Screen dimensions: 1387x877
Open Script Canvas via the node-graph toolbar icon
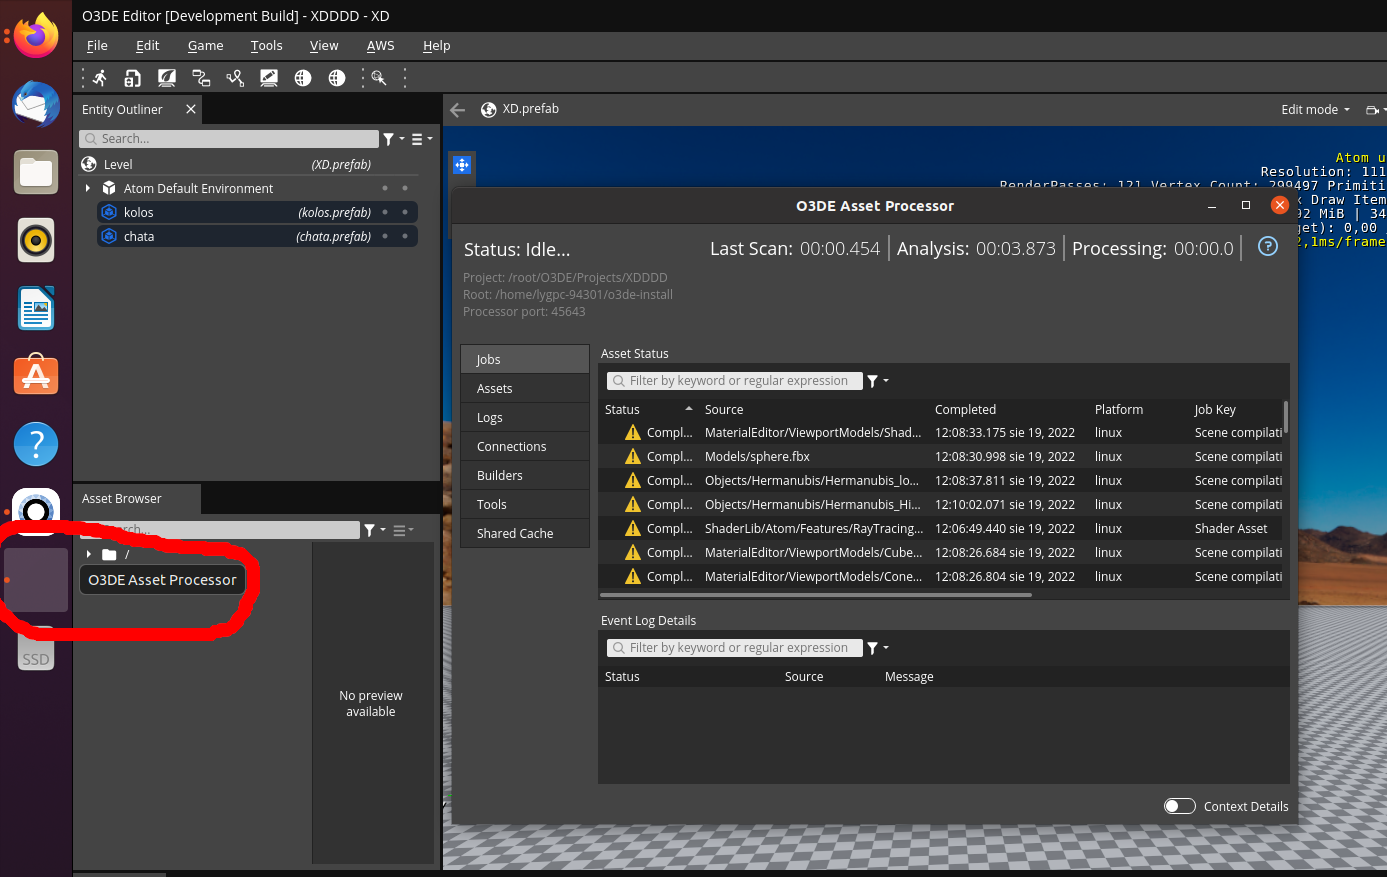coord(200,77)
